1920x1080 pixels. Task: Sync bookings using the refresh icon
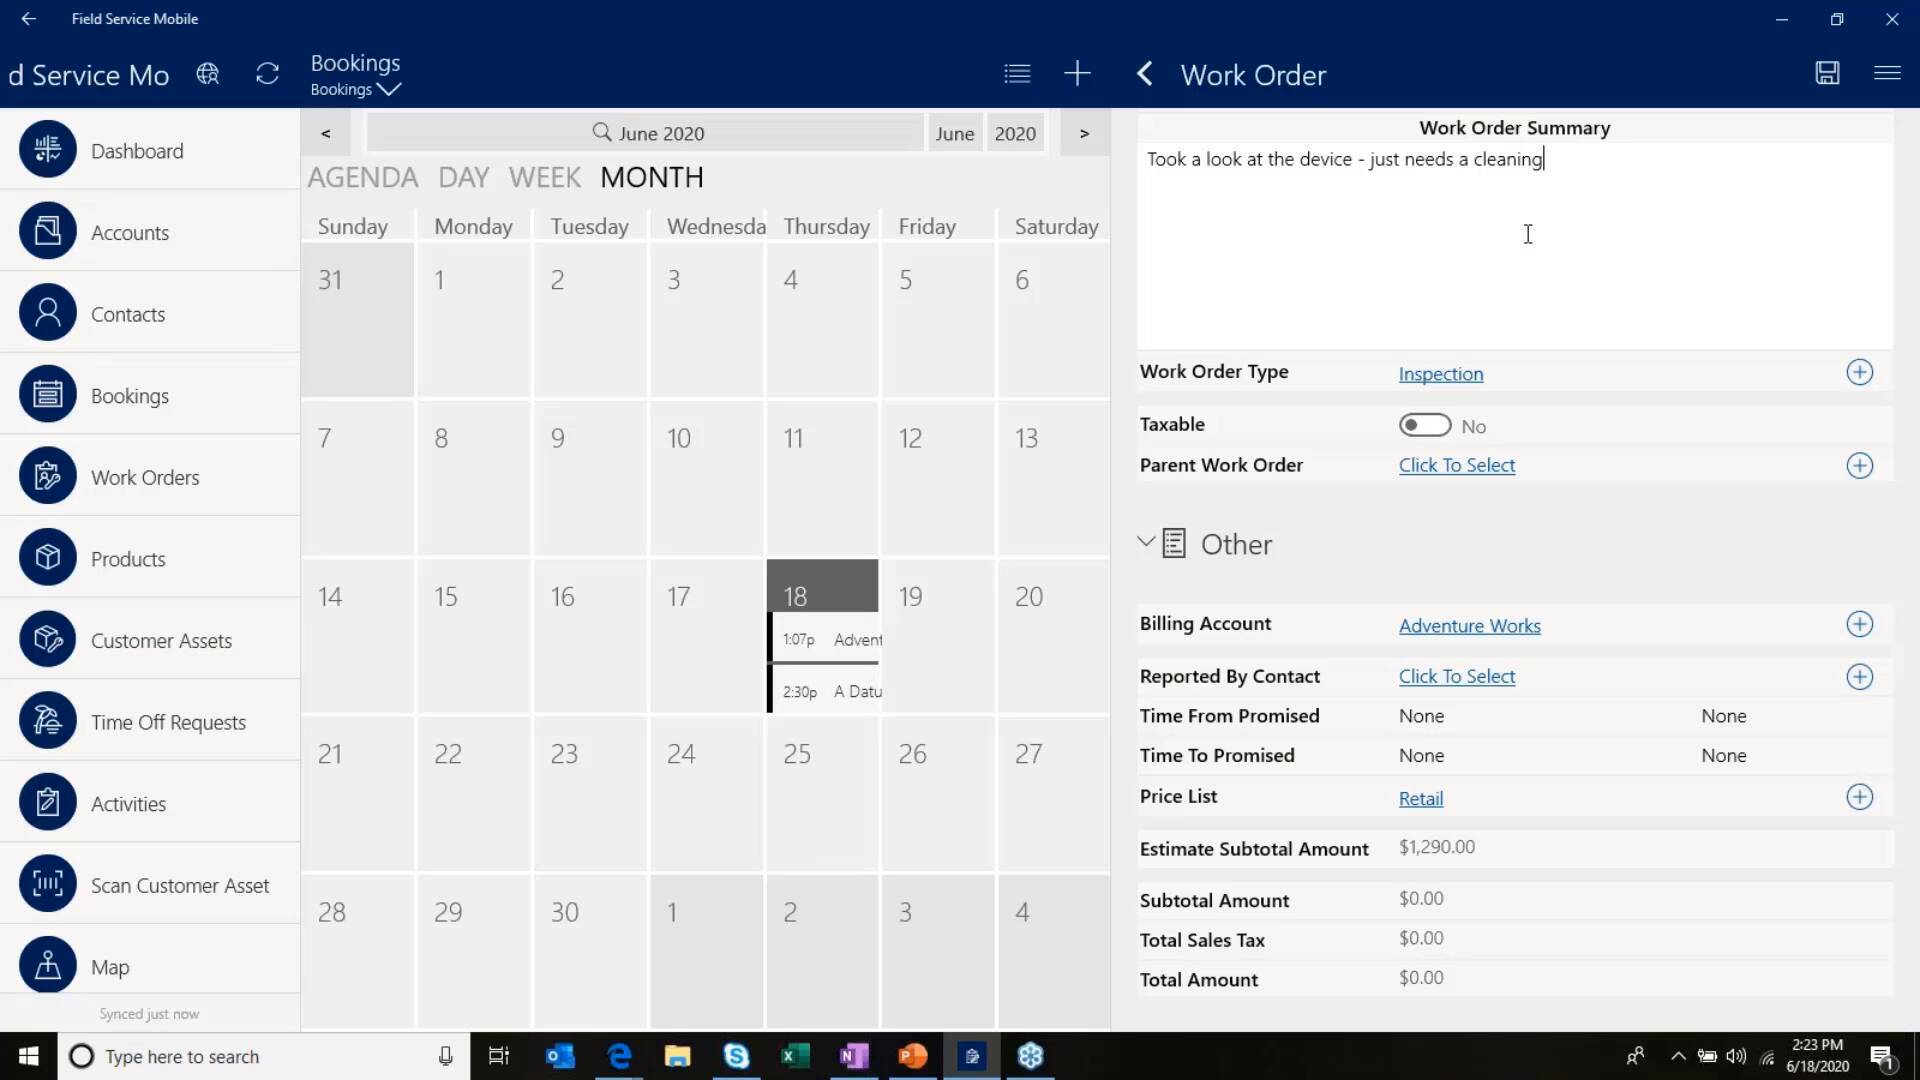coord(266,73)
